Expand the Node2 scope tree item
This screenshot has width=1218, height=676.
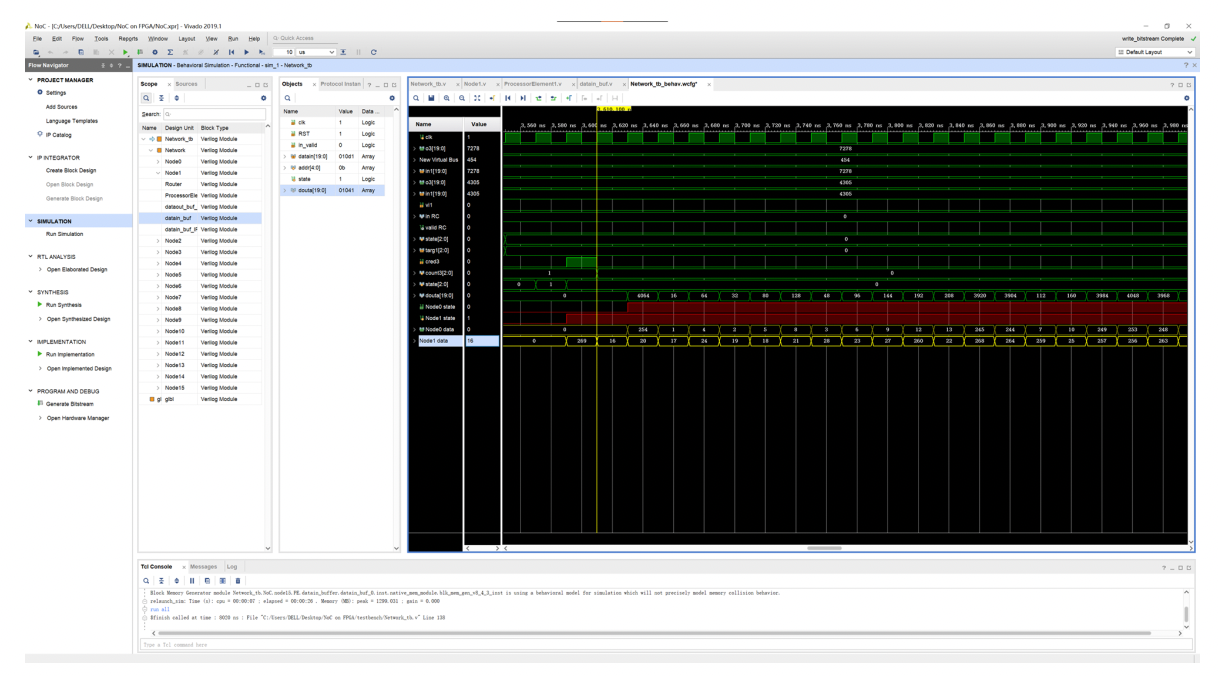[x=159, y=241]
